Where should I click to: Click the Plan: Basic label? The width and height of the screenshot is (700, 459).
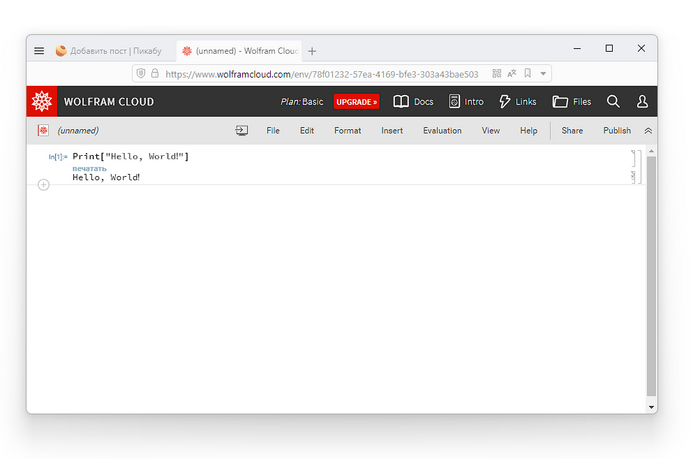[x=302, y=102]
